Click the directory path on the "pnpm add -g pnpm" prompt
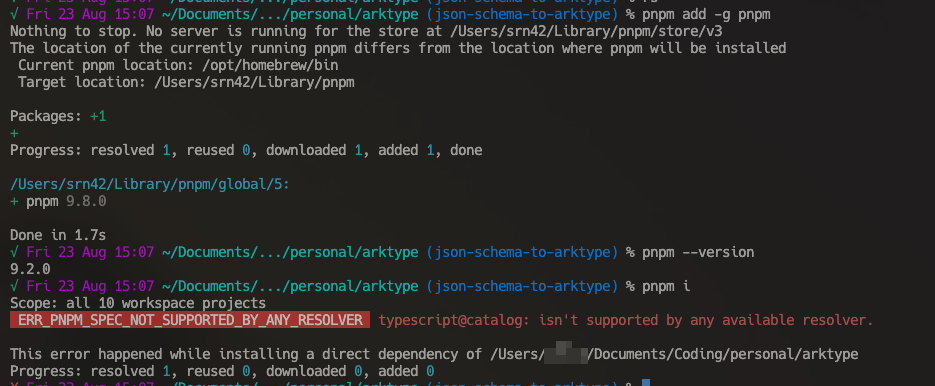Image resolution: width=935 pixels, height=386 pixels. pos(290,14)
